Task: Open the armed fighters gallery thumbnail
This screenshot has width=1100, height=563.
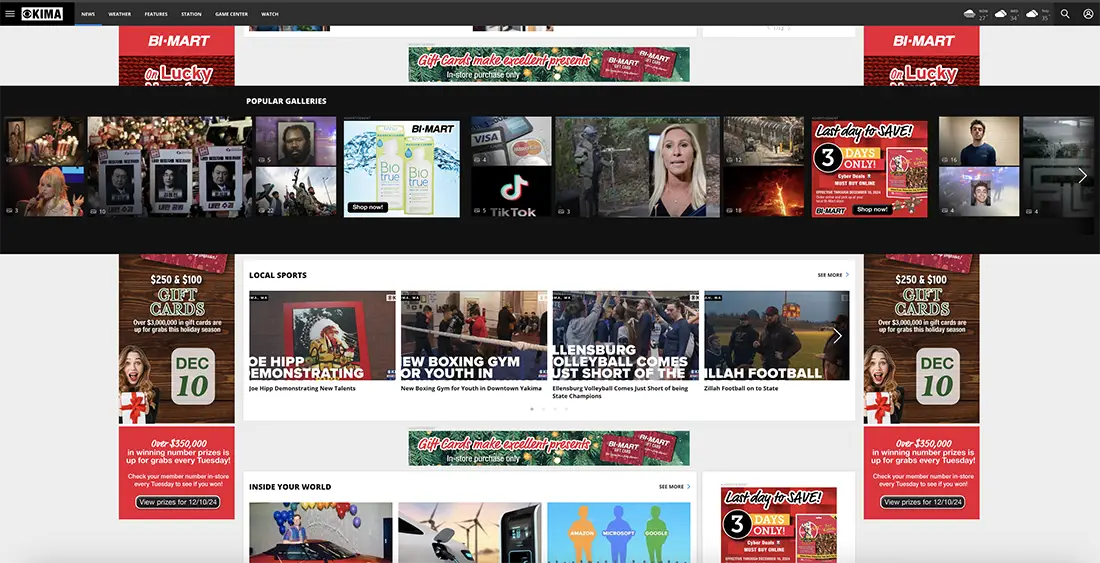Action: 296,191
